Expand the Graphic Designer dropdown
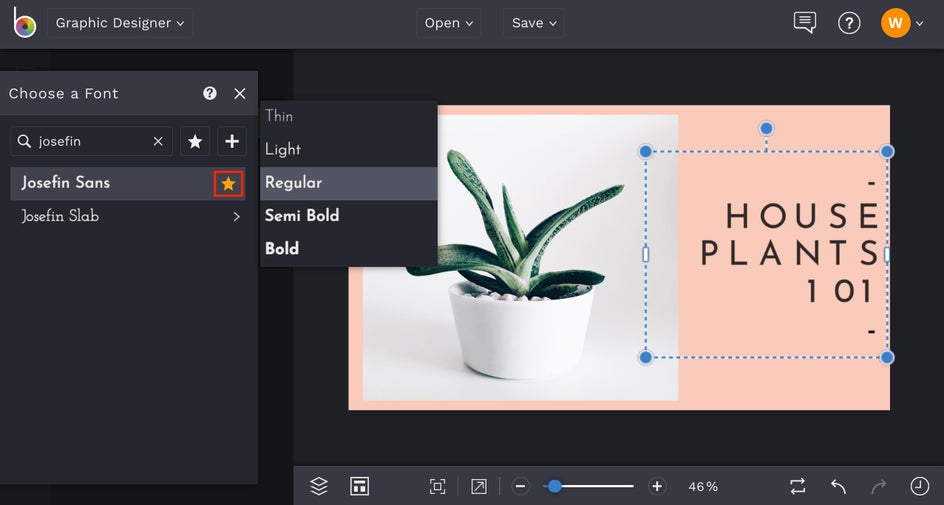Image resolution: width=944 pixels, height=505 pixels. tap(120, 23)
